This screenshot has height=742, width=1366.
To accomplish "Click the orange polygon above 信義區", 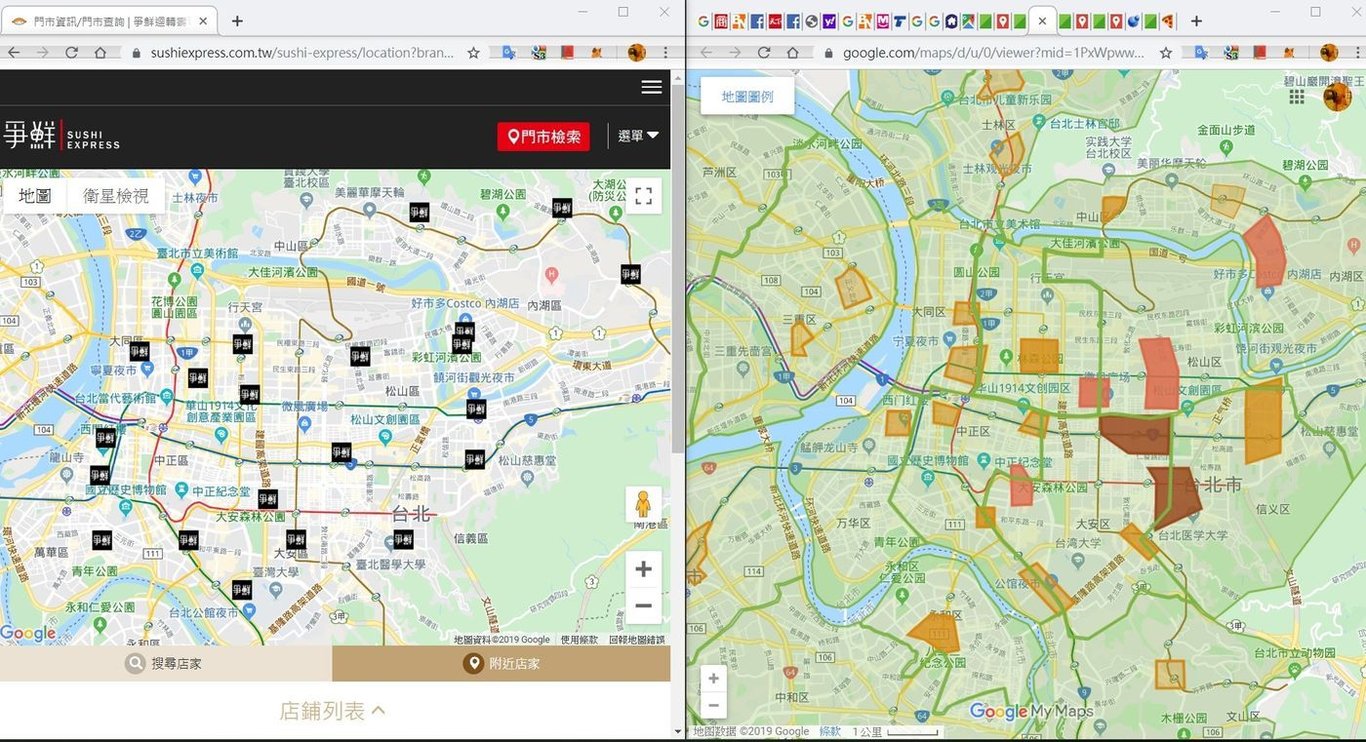I will [1264, 421].
